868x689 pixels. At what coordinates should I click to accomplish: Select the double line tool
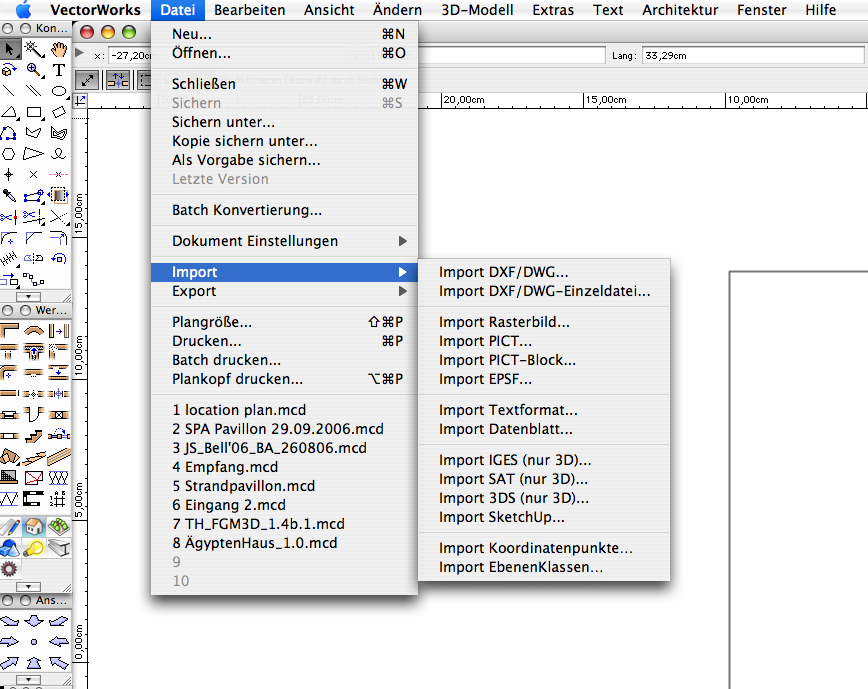(x=34, y=91)
